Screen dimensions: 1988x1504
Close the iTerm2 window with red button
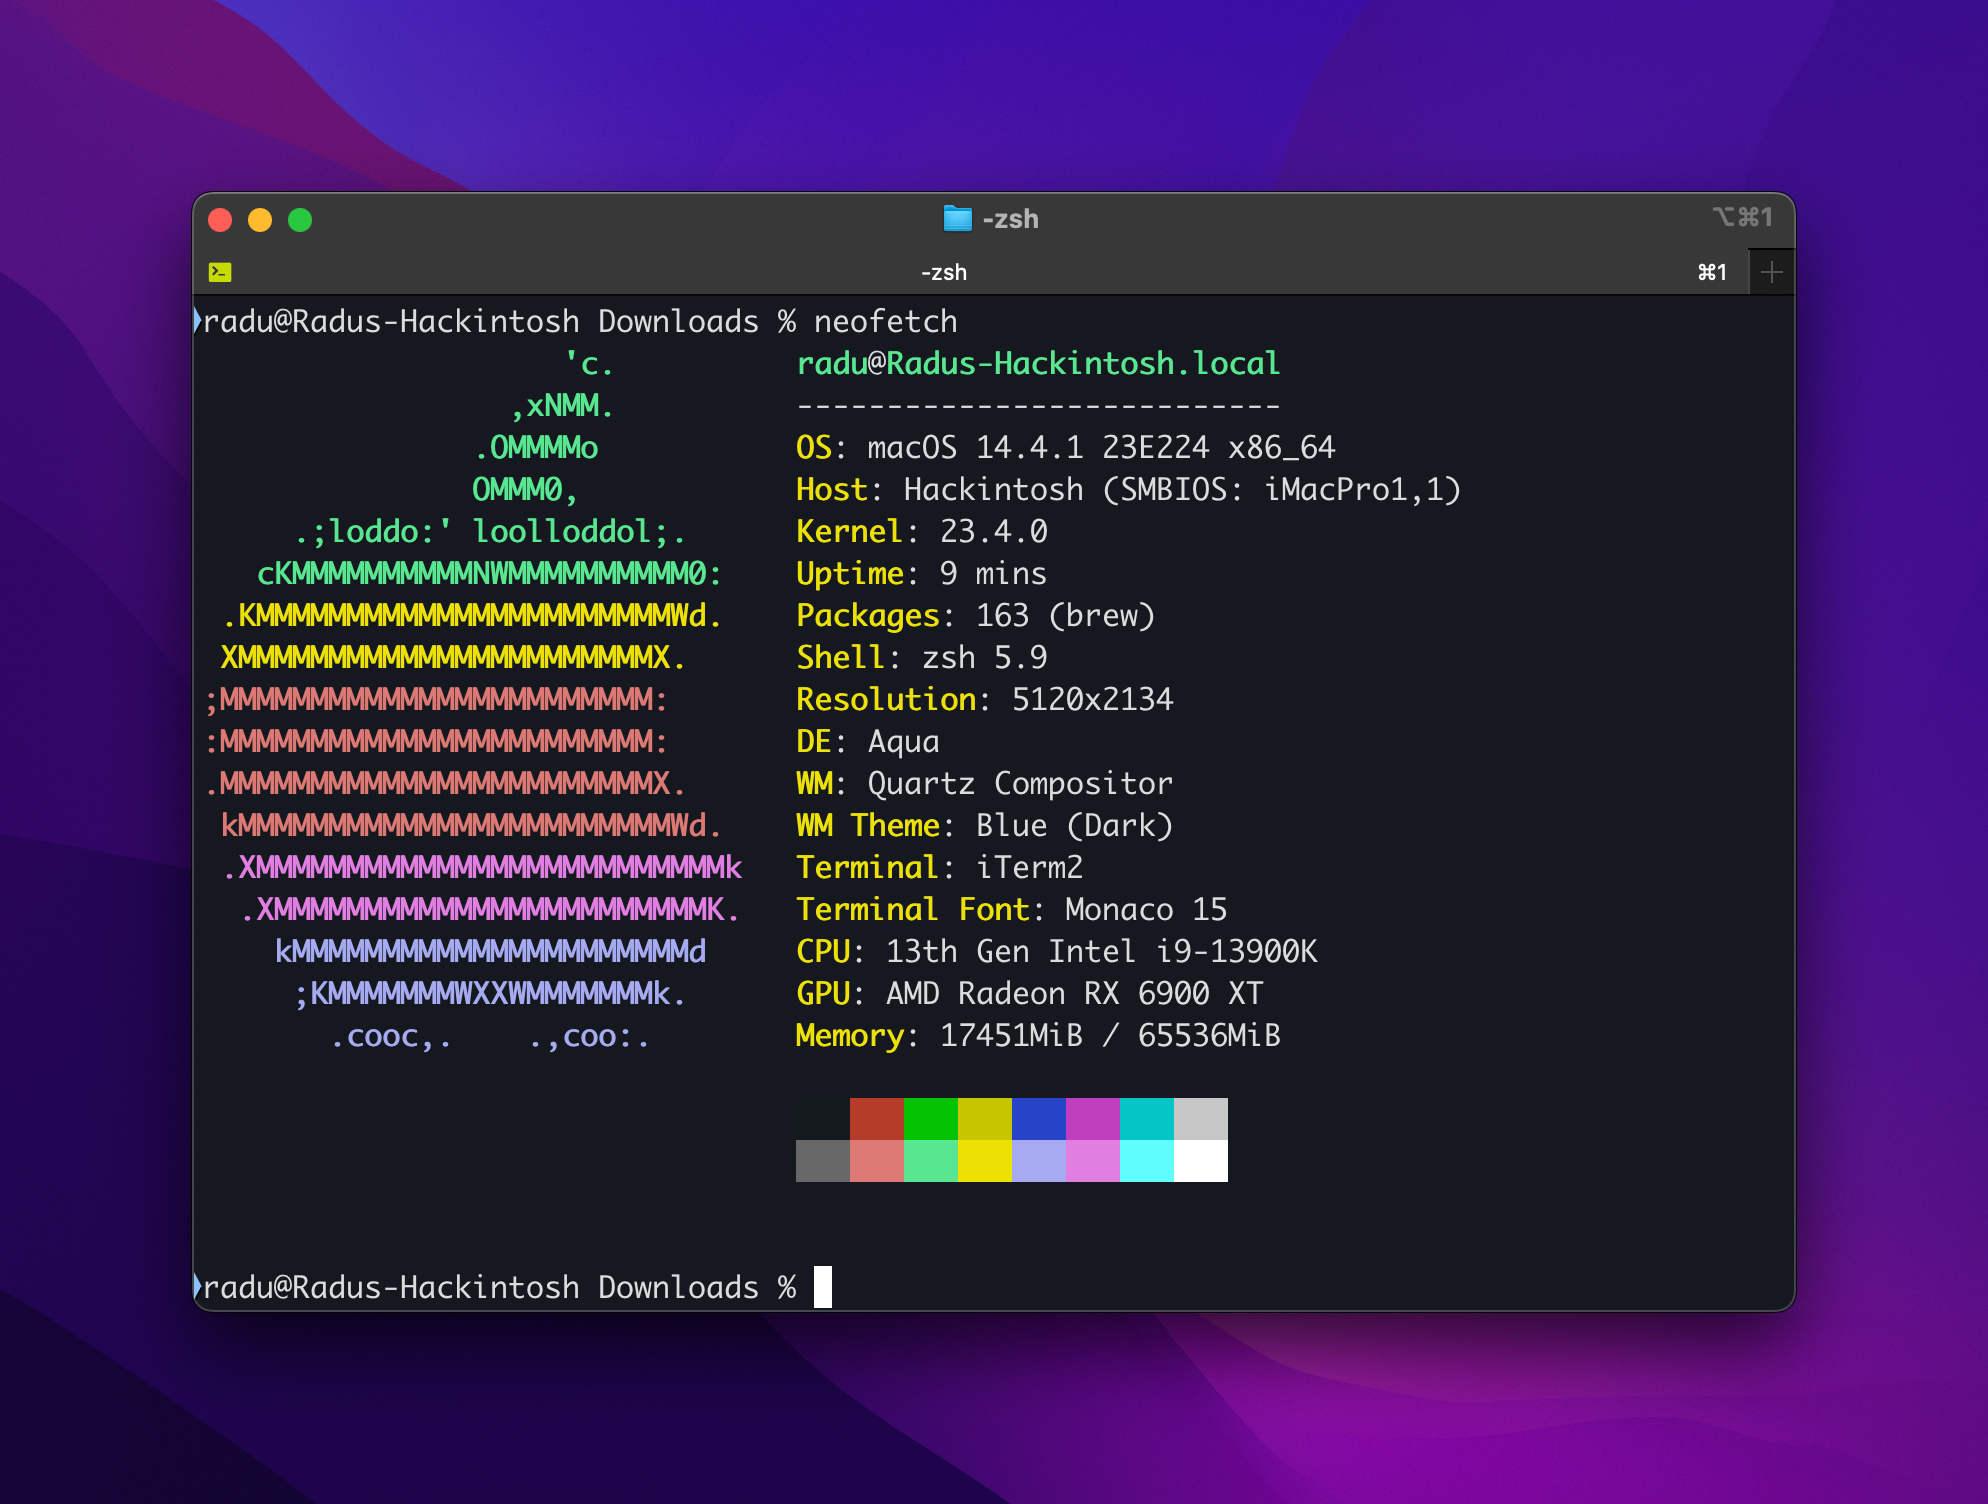220,220
